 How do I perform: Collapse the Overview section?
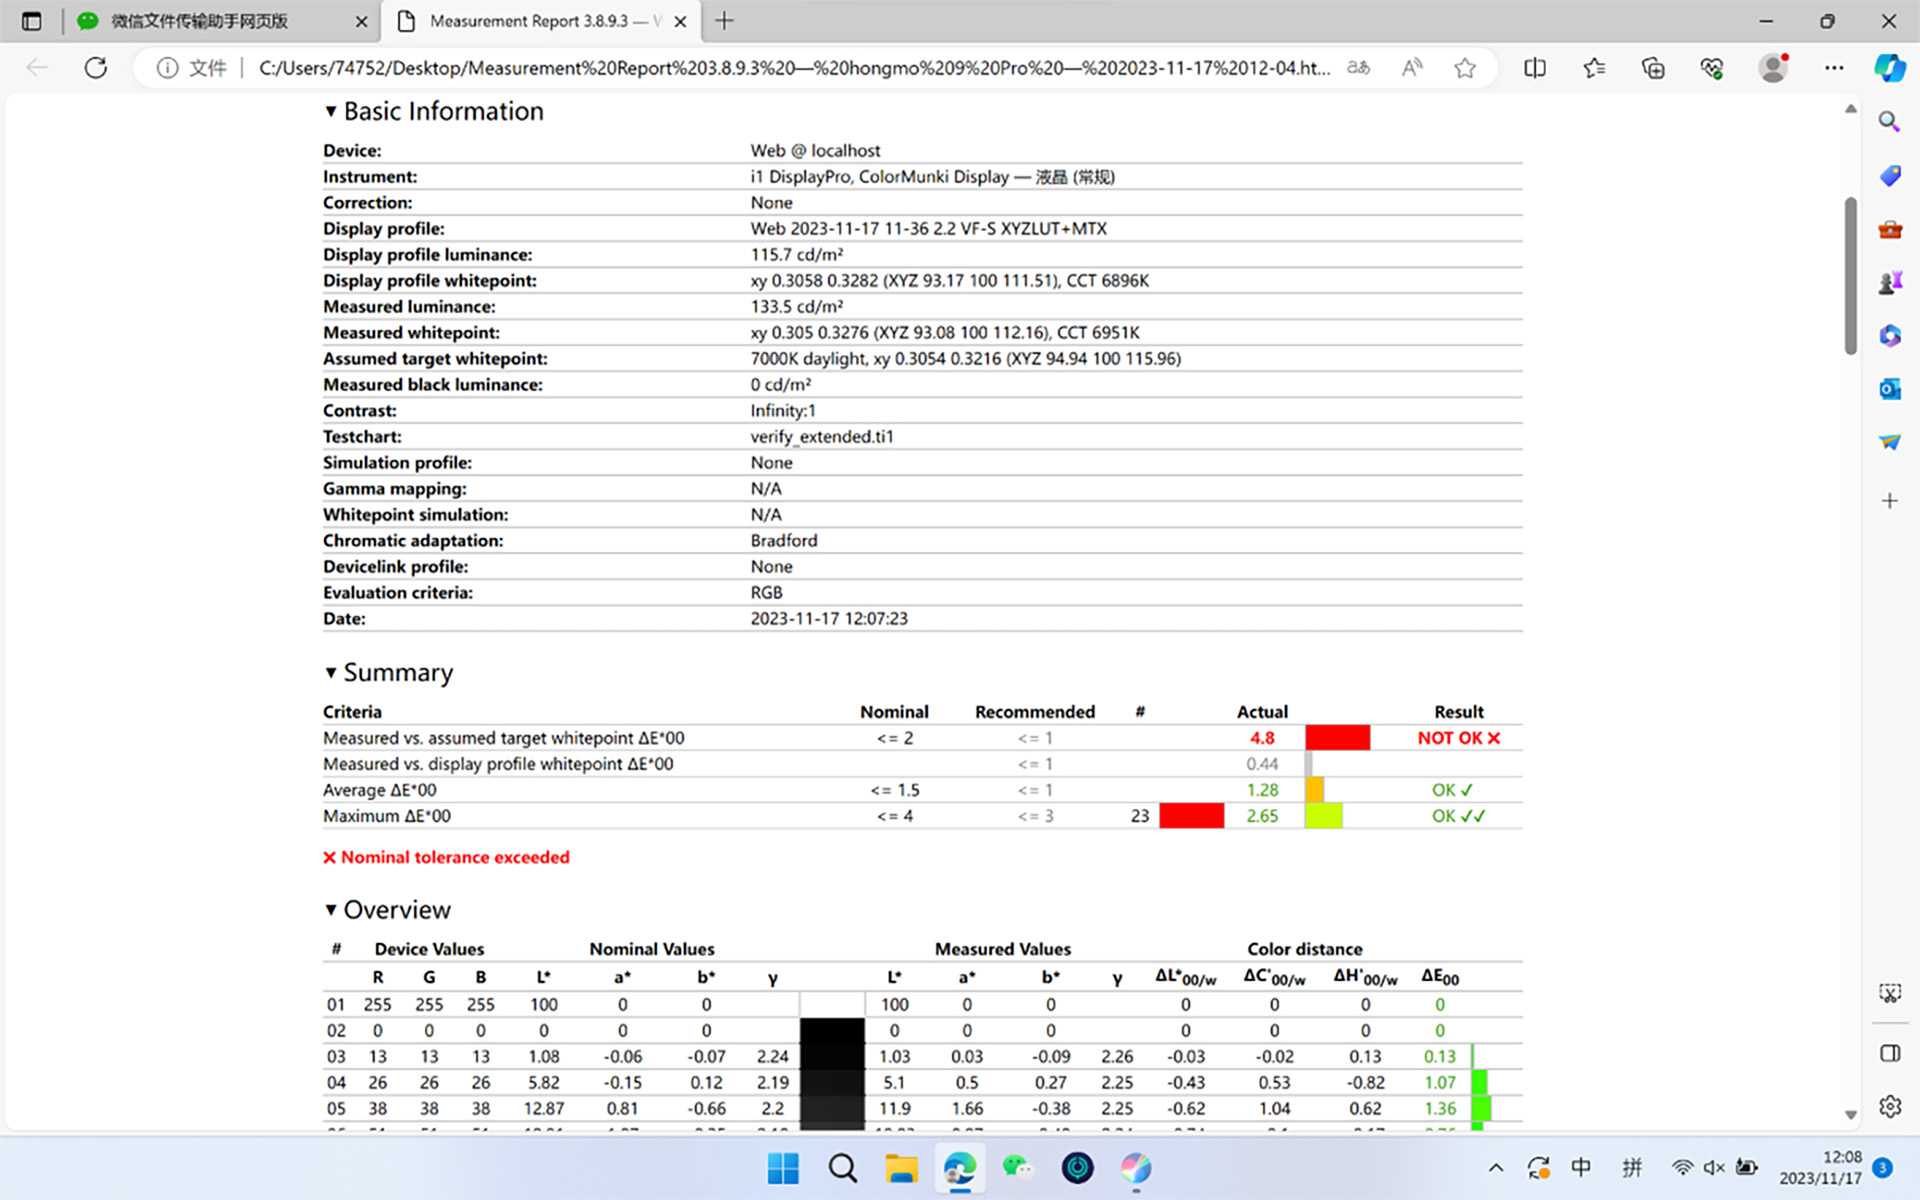coord(330,909)
